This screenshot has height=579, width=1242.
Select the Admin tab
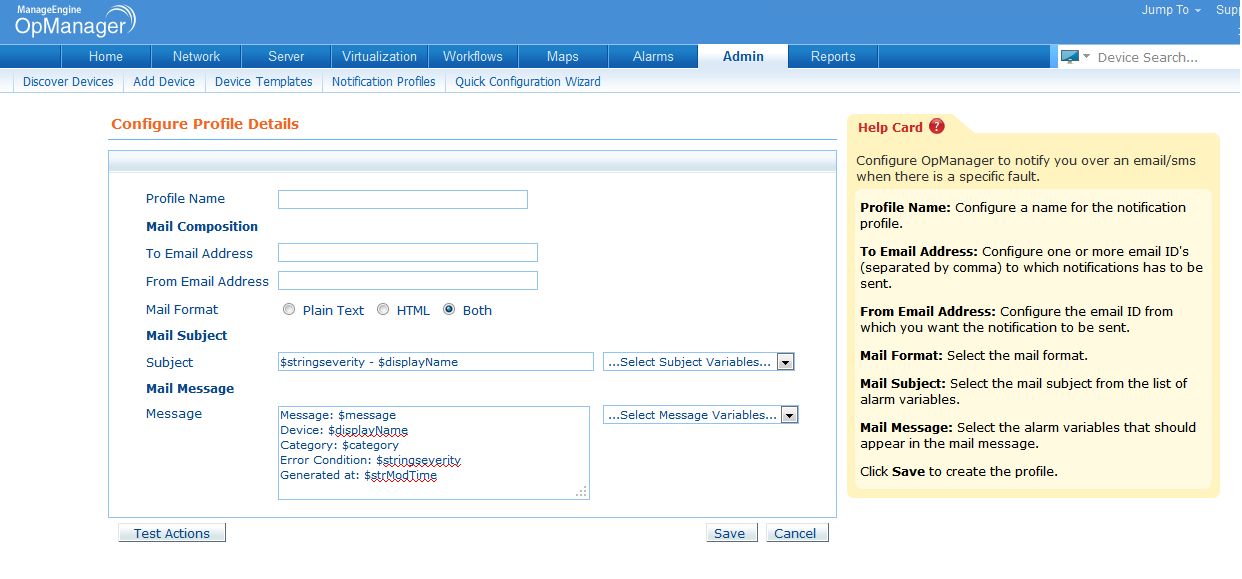(x=743, y=56)
